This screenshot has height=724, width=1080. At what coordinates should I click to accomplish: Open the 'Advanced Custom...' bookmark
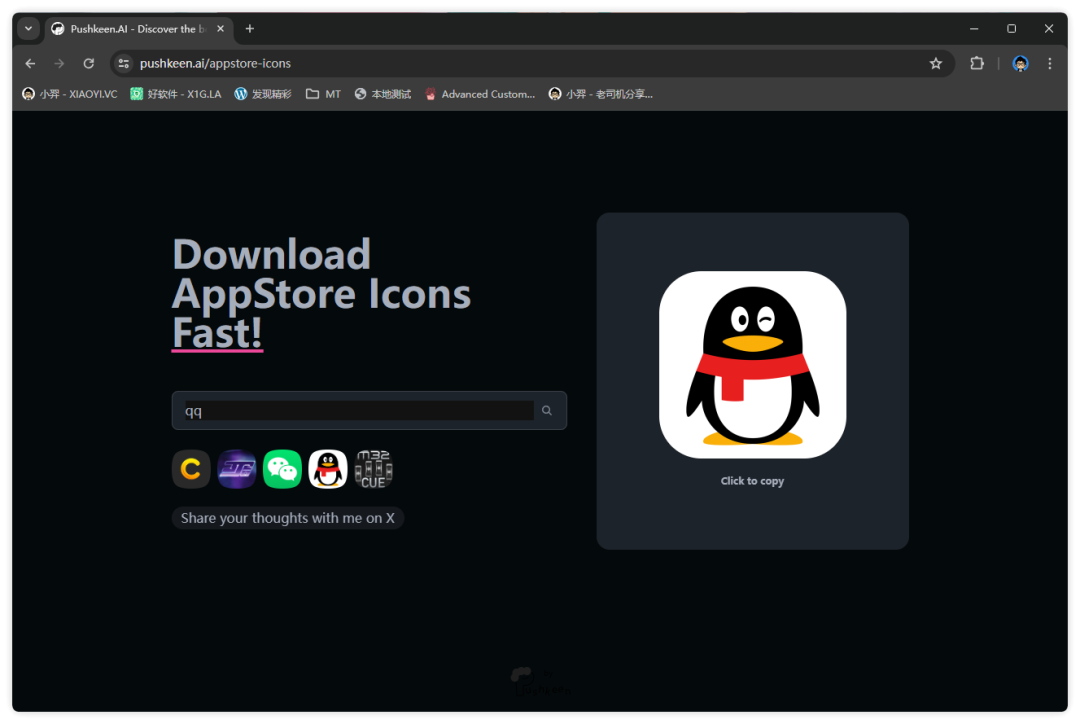tap(480, 94)
